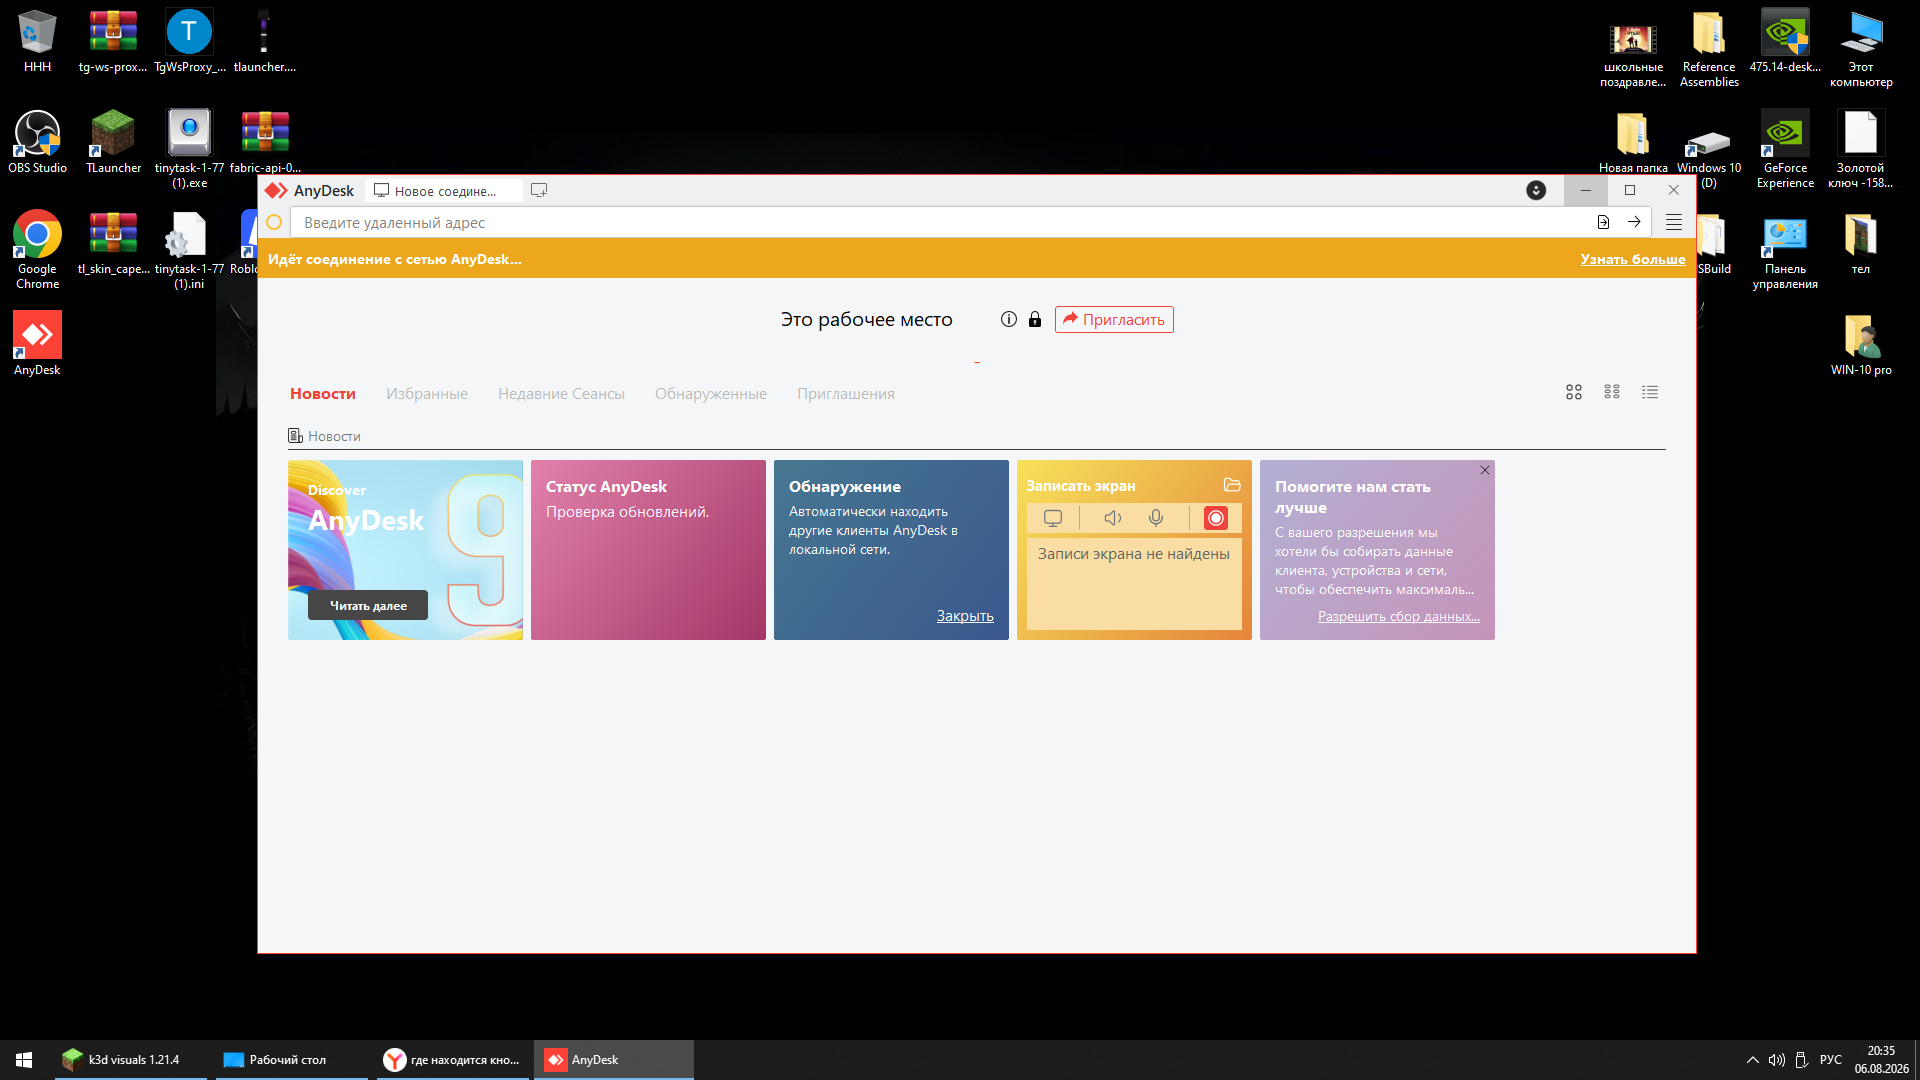Show hidden system tray icons
The width and height of the screenshot is (1920, 1080).
[x=1752, y=1060]
